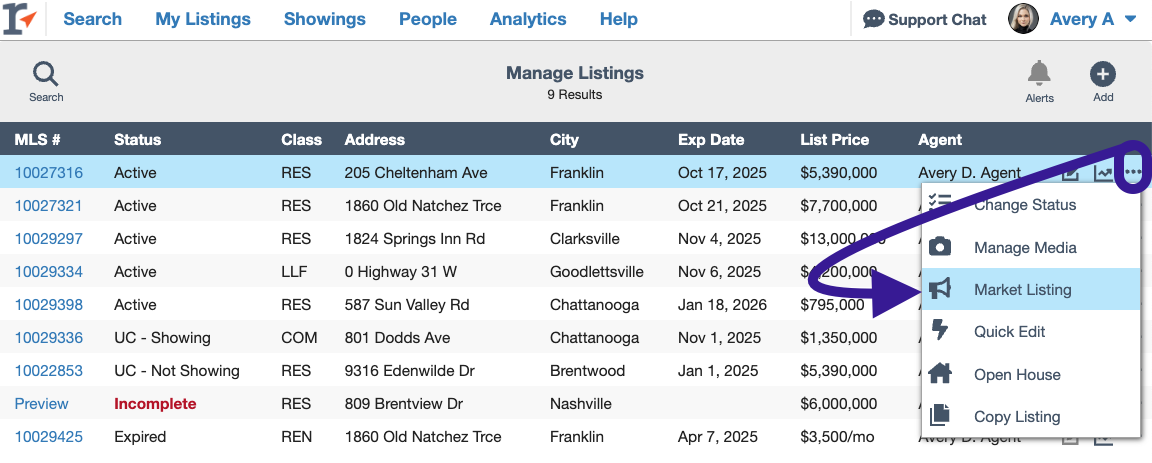Viewport: 1152px width, 463px height.
Task: Click the Search magnifier icon
Action: 46,74
